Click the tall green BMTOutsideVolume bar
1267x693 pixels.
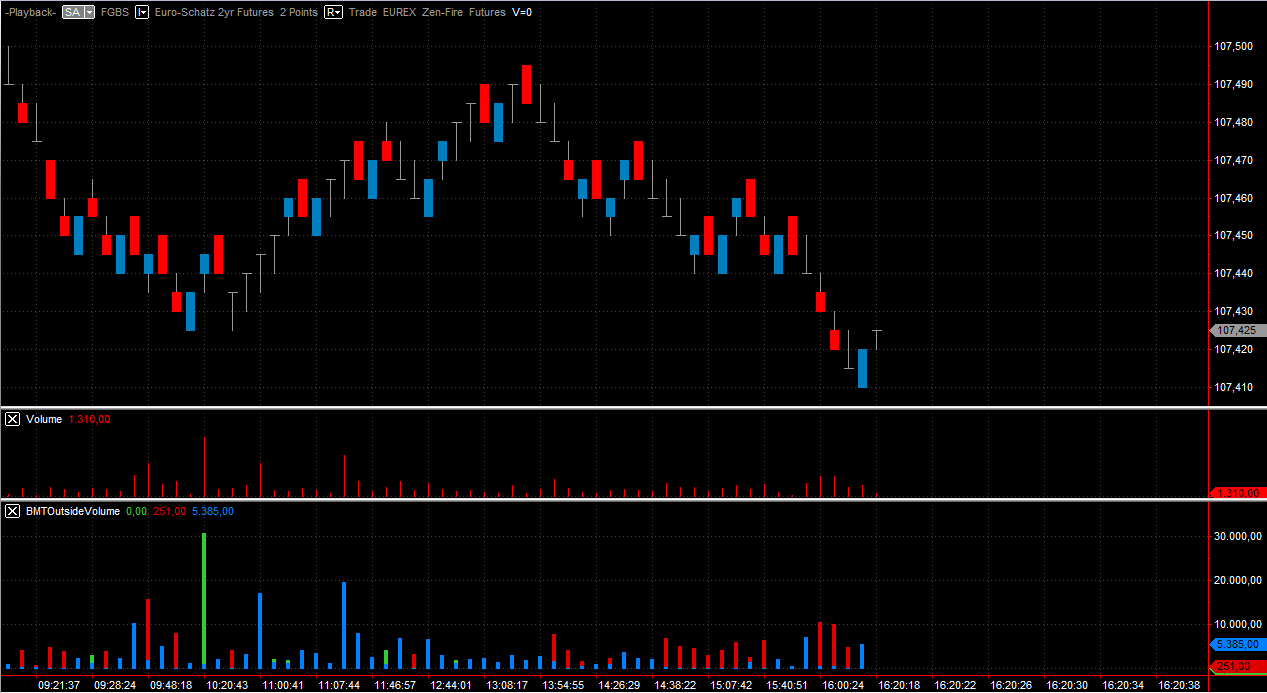(204, 598)
